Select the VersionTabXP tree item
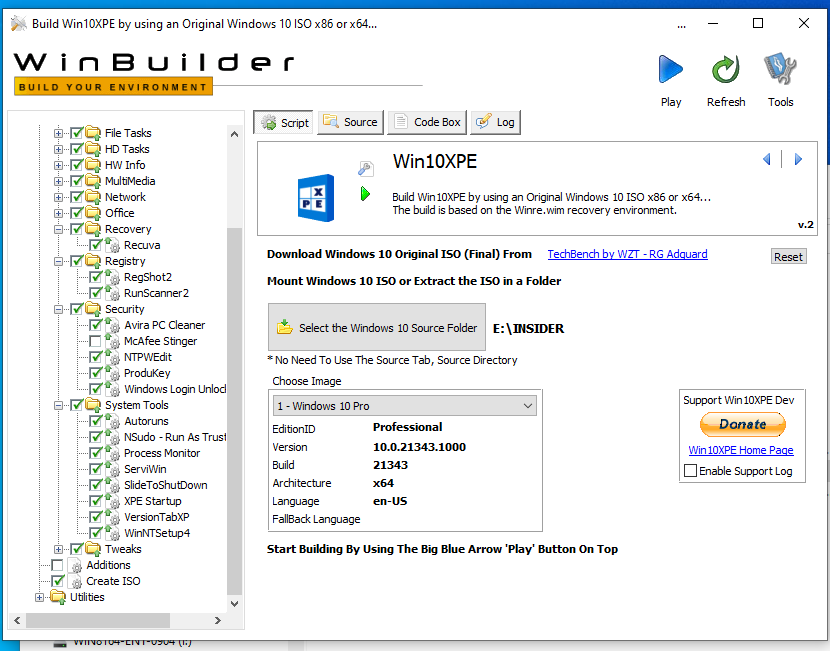The height and width of the screenshot is (651, 830). coord(156,517)
